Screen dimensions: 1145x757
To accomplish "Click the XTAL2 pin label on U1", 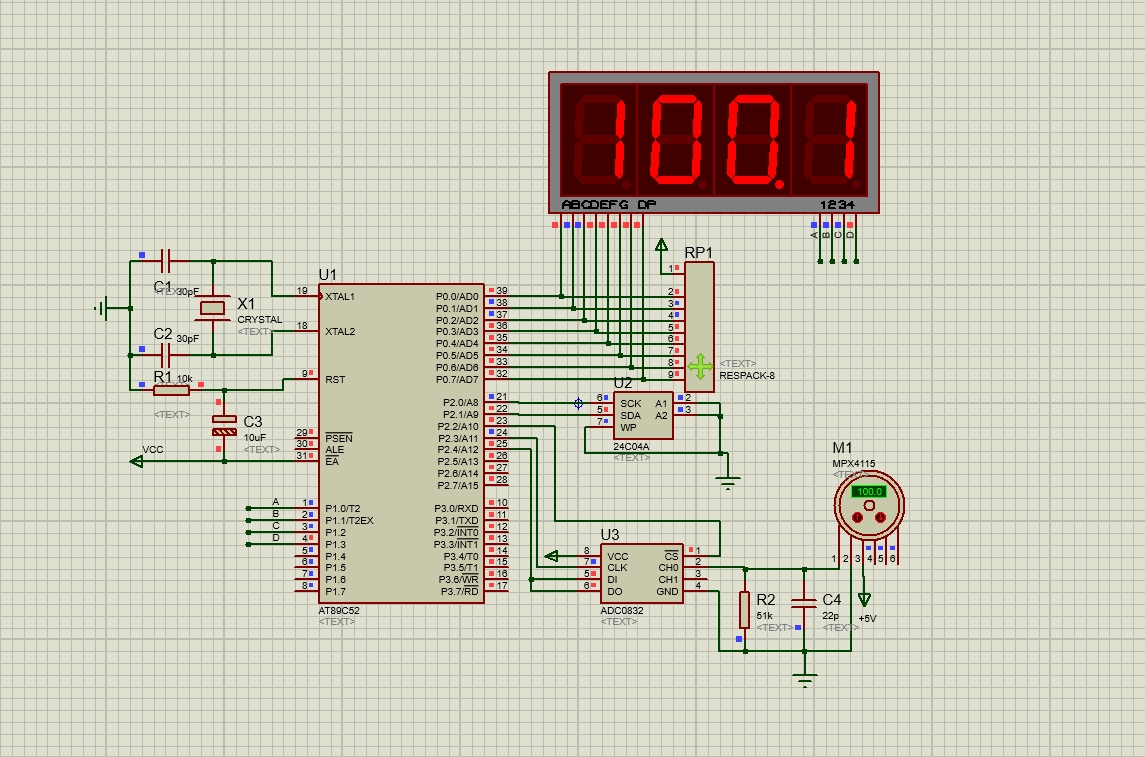I will (340, 331).
